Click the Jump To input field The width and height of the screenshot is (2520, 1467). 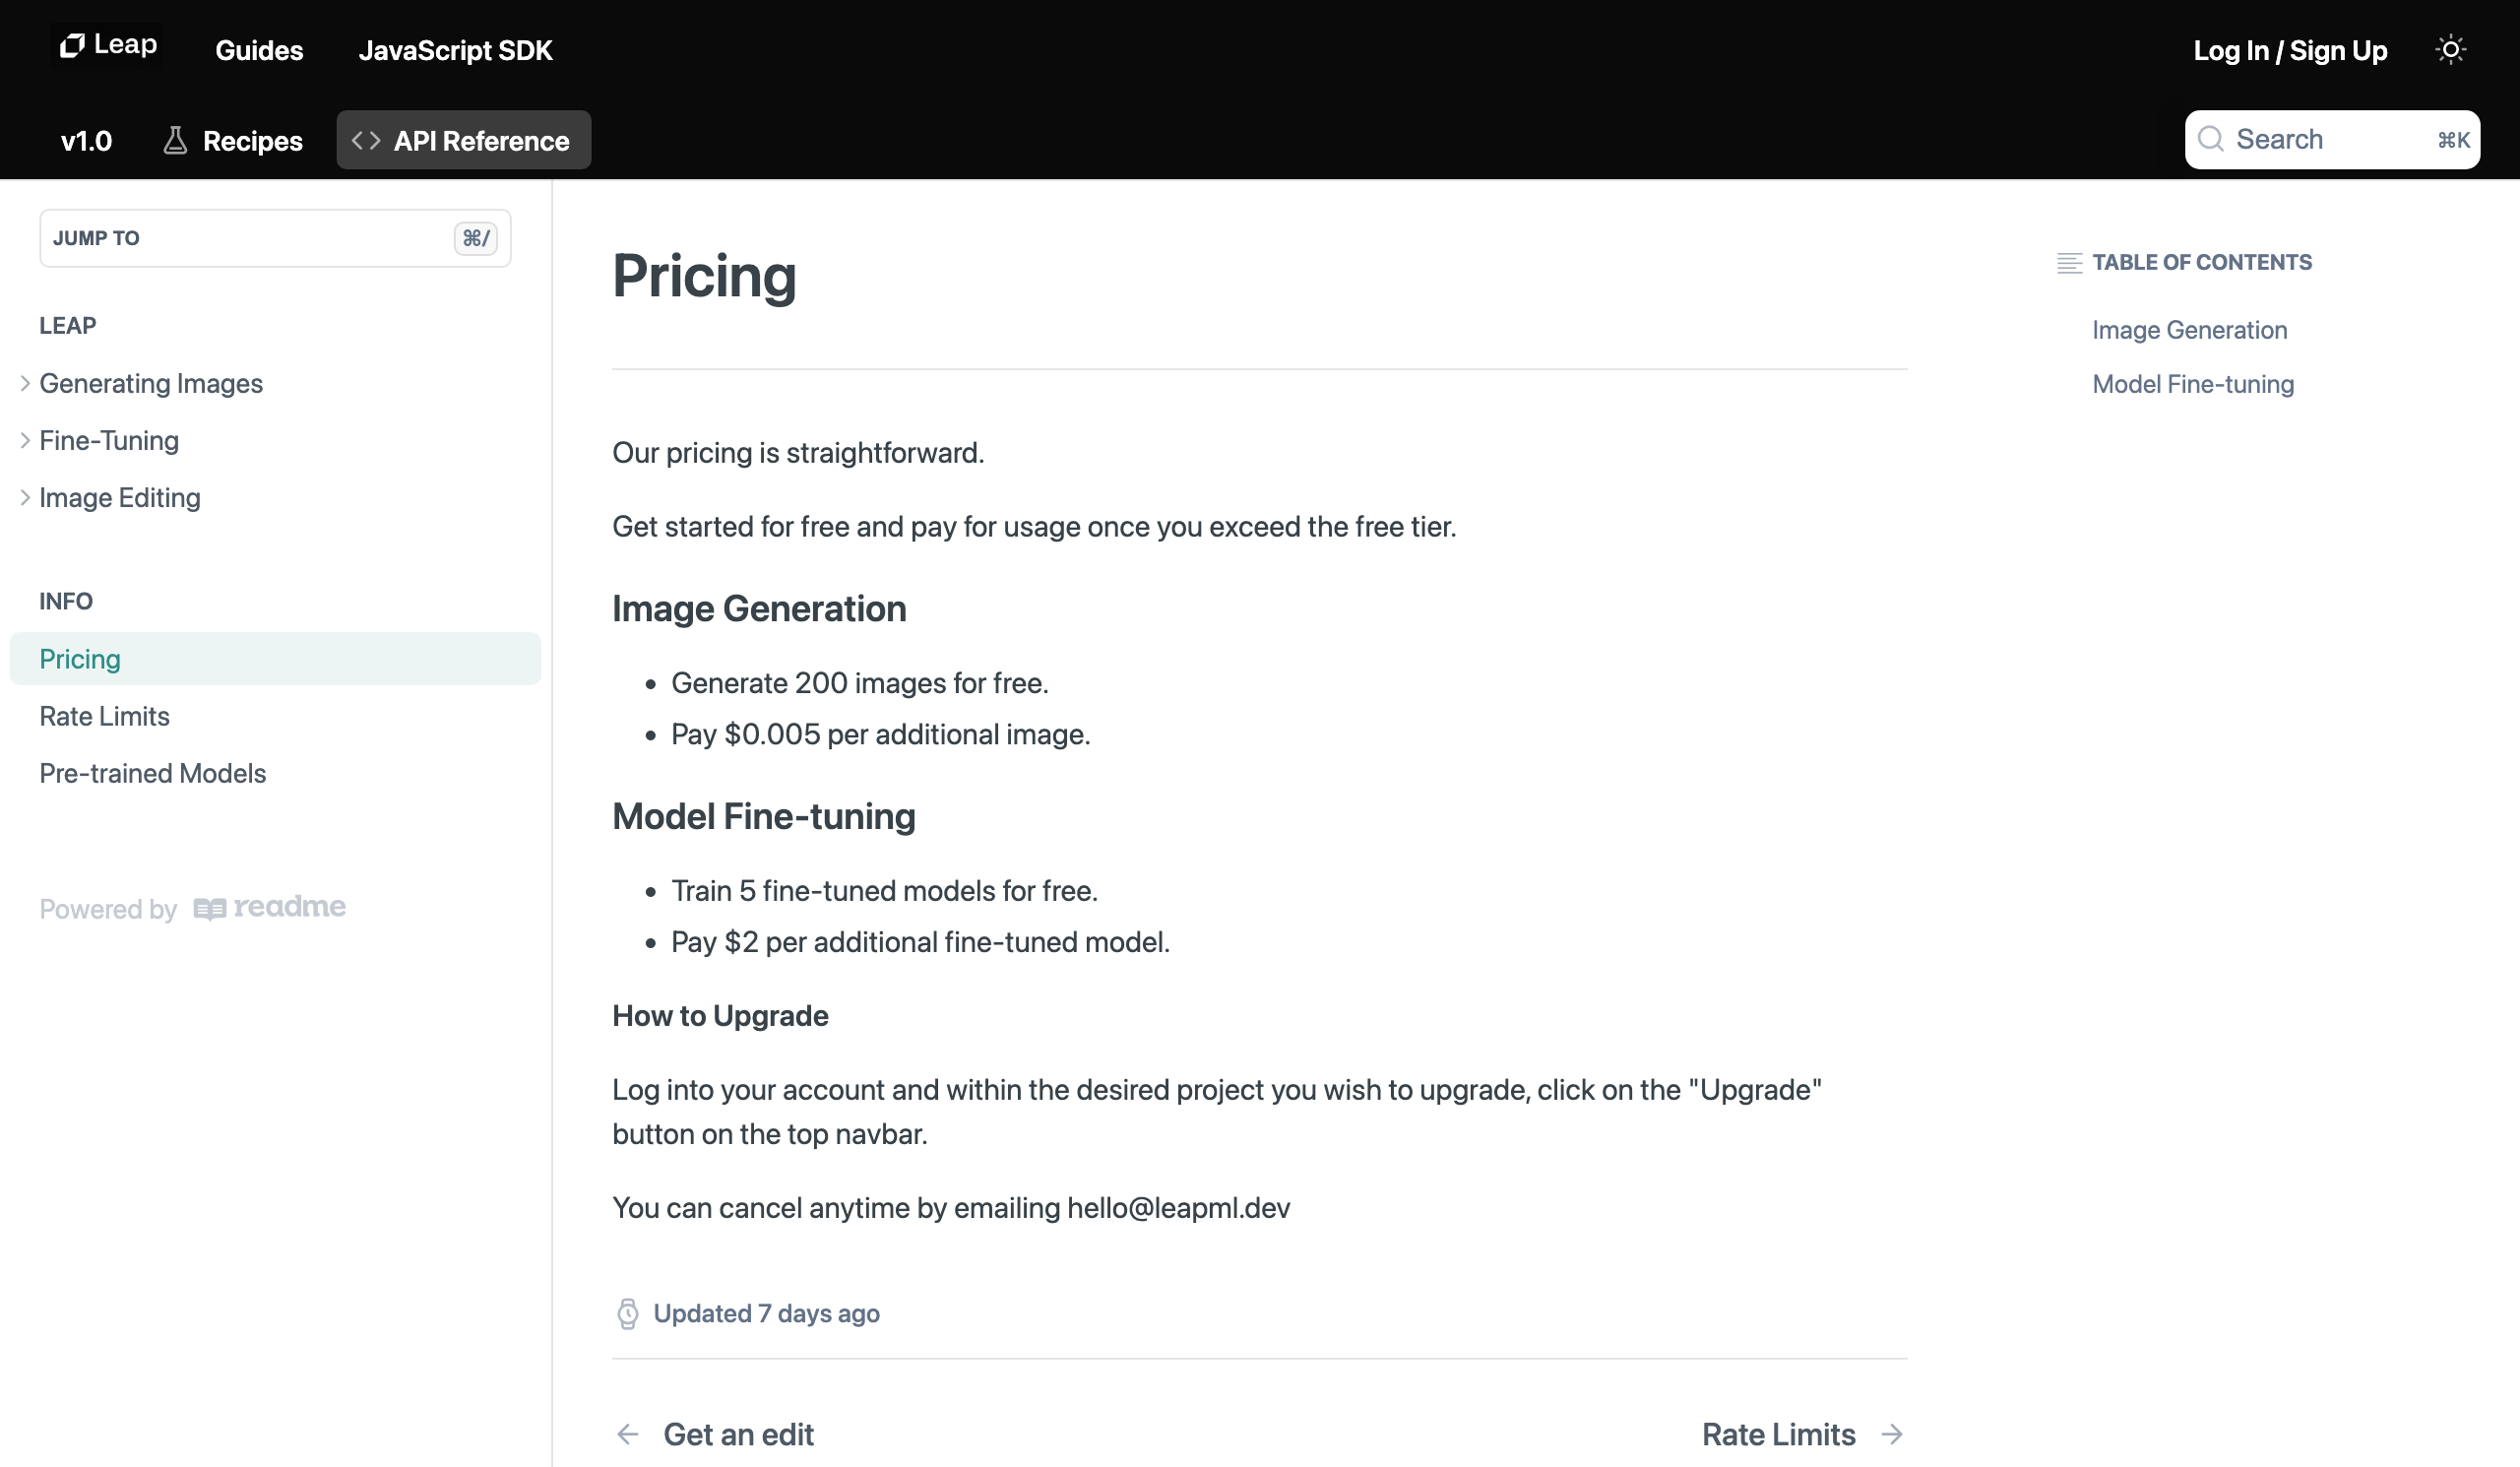[275, 238]
